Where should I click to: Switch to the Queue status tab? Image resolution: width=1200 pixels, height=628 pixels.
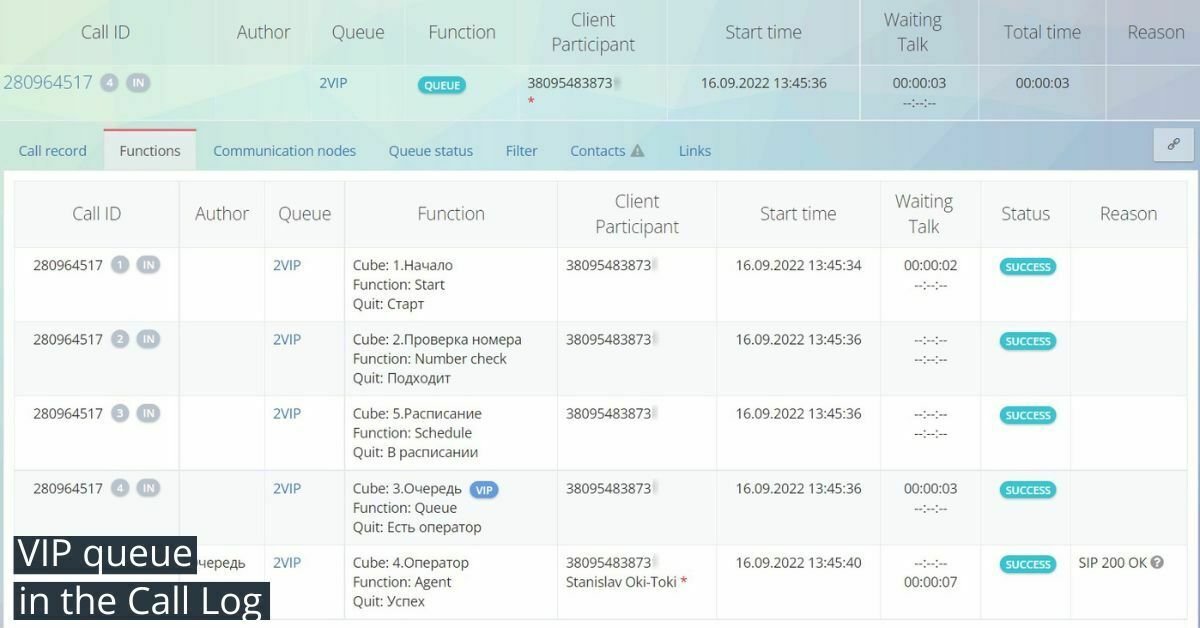[x=430, y=150]
